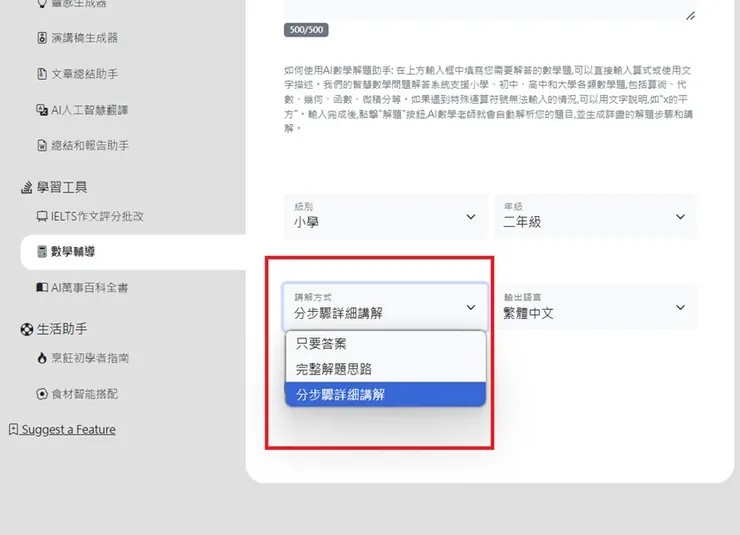
Task: Click the chevron of the 年級 dropdown
Action: click(x=680, y=217)
